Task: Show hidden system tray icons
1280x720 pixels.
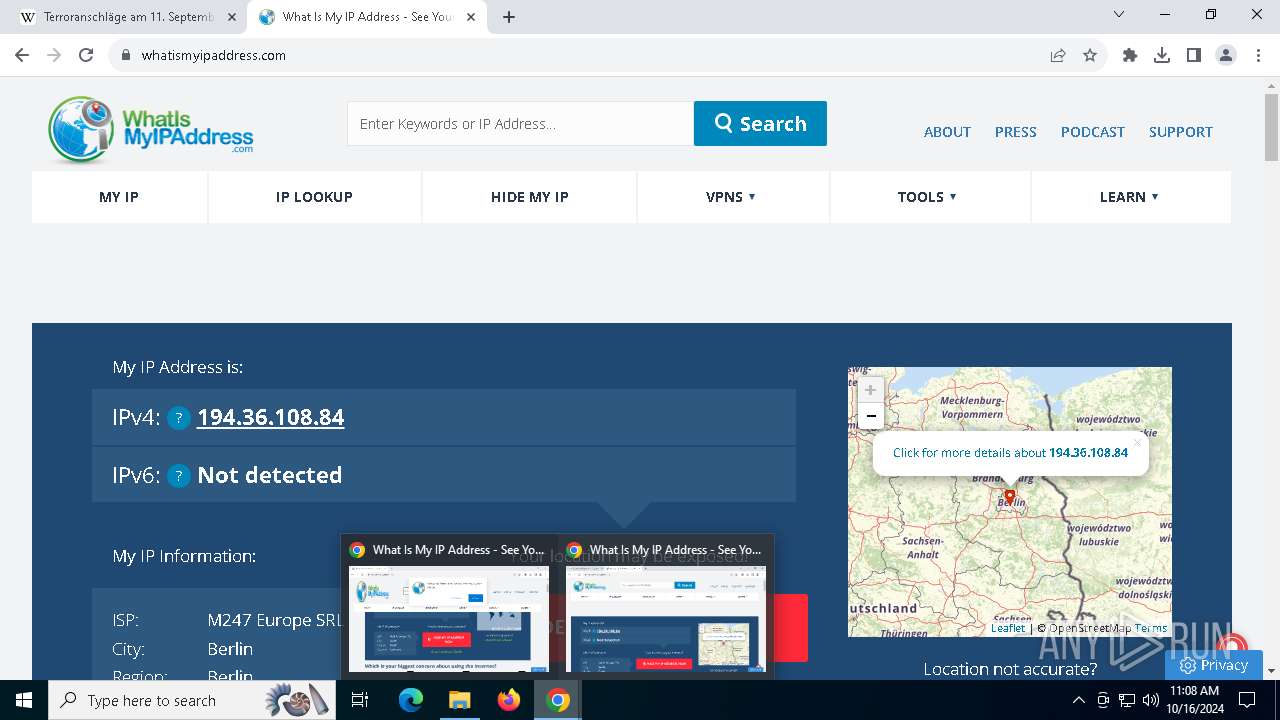Action: tap(1078, 700)
